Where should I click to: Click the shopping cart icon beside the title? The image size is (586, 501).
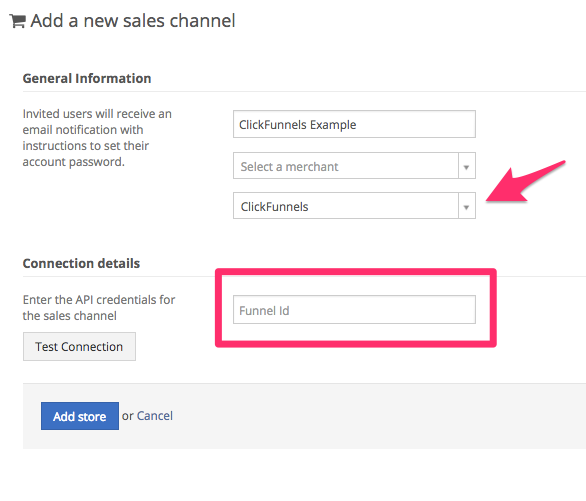point(18,21)
